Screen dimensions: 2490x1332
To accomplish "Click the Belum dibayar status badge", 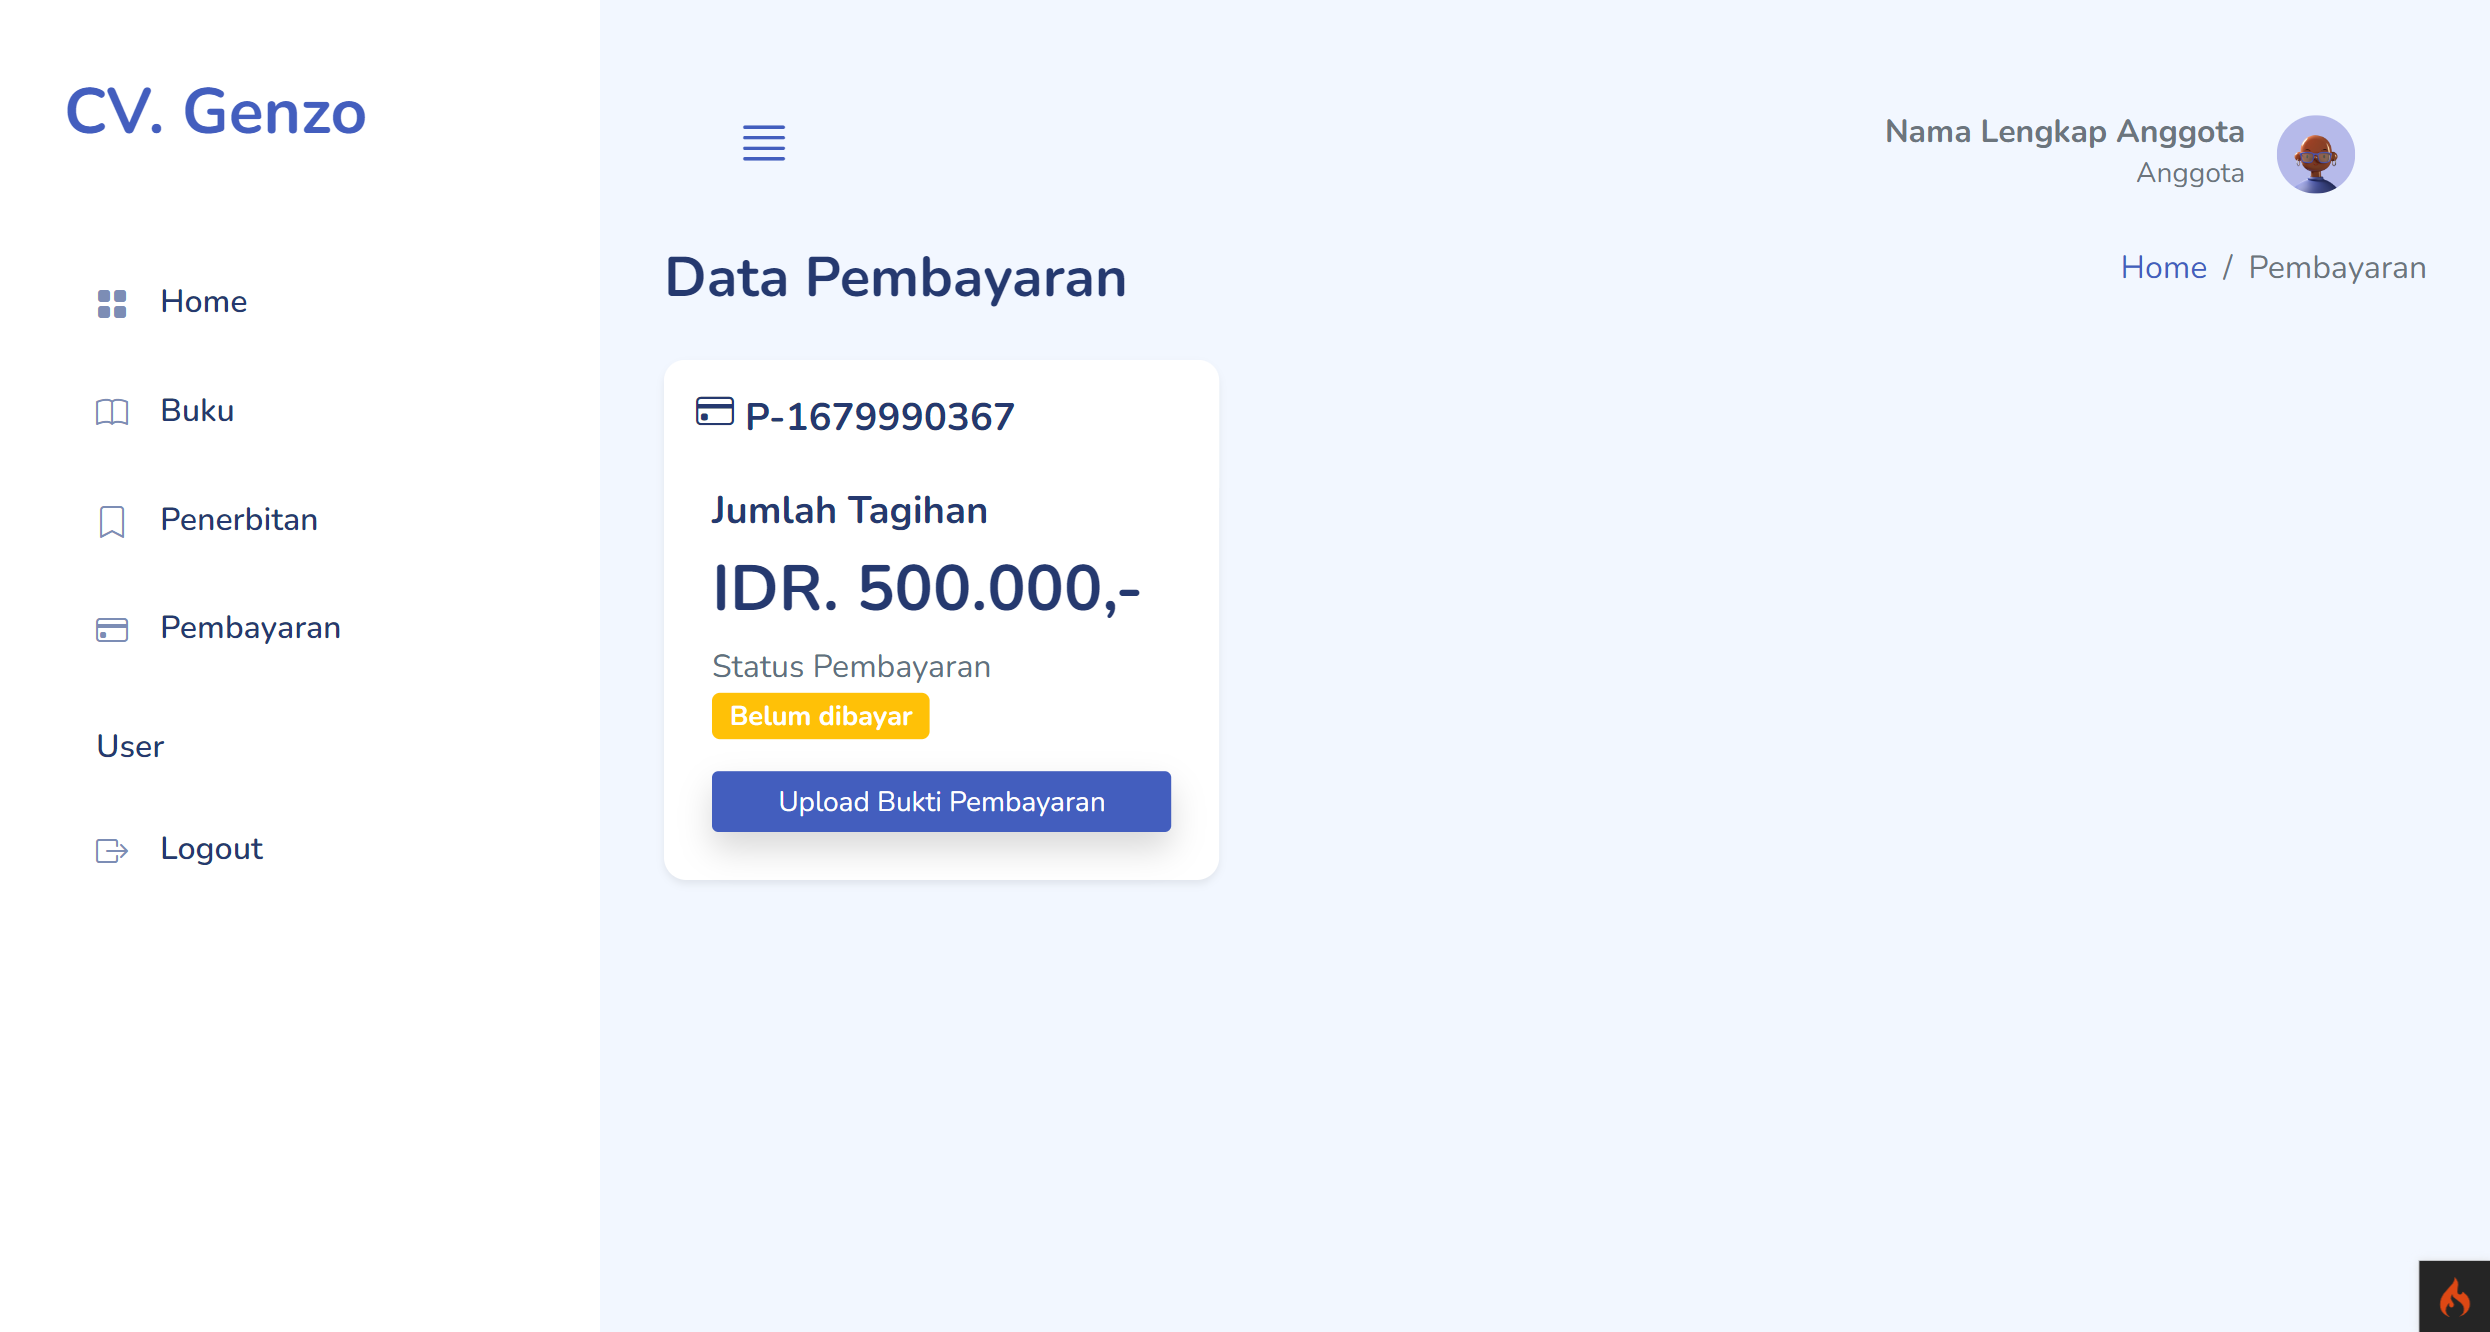I will [820, 715].
